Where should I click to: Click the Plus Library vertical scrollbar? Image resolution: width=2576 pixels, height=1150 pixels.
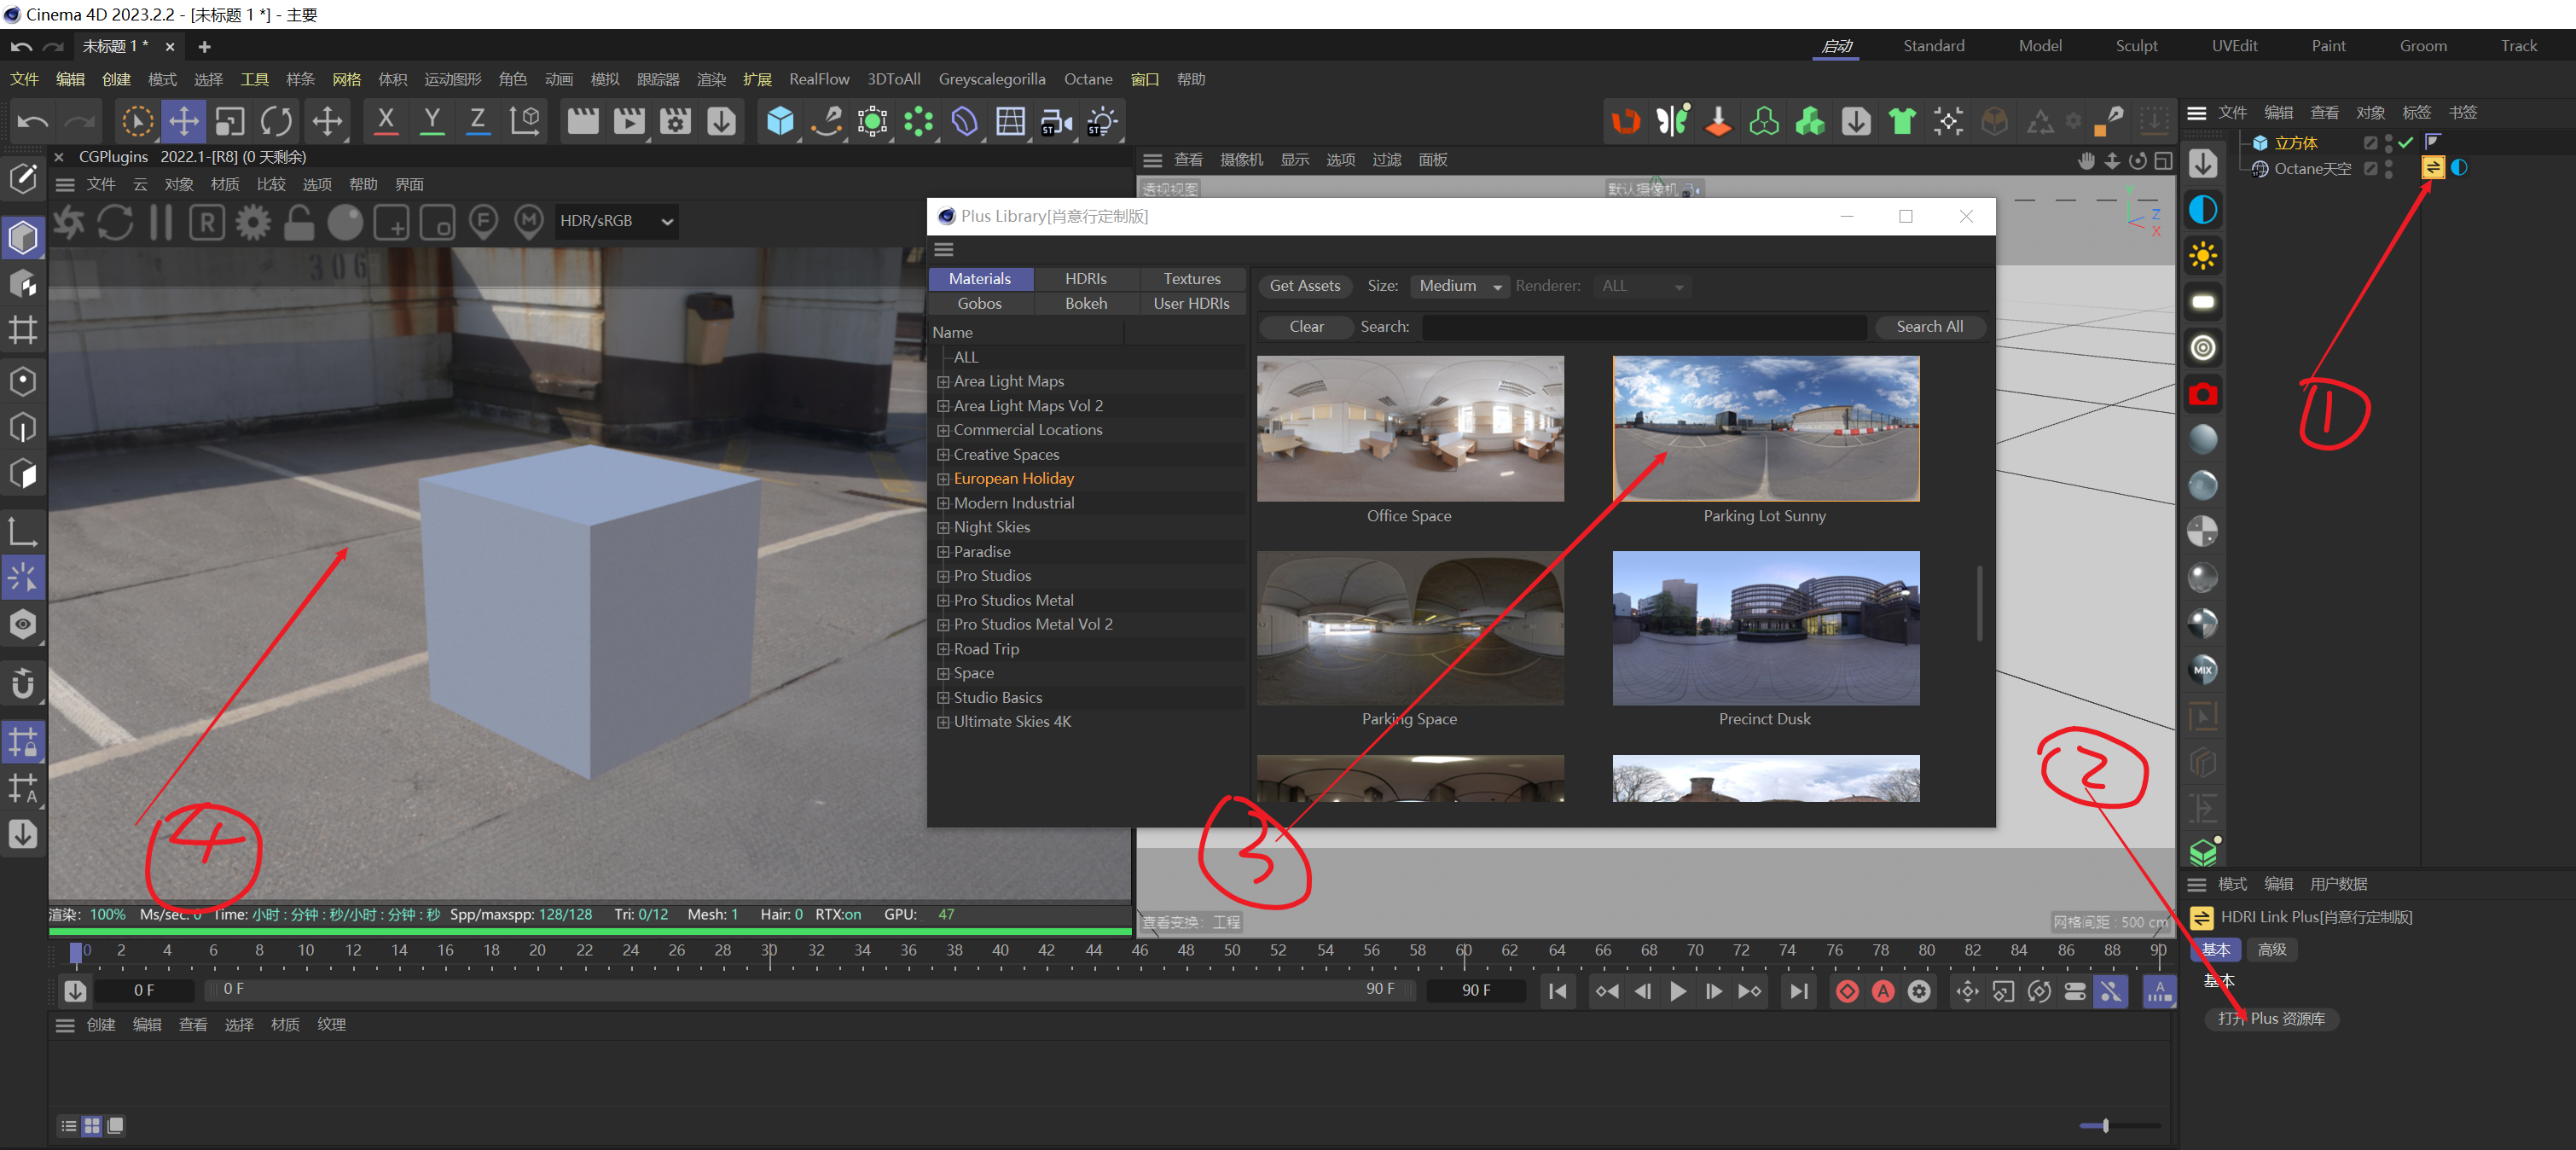[1979, 603]
